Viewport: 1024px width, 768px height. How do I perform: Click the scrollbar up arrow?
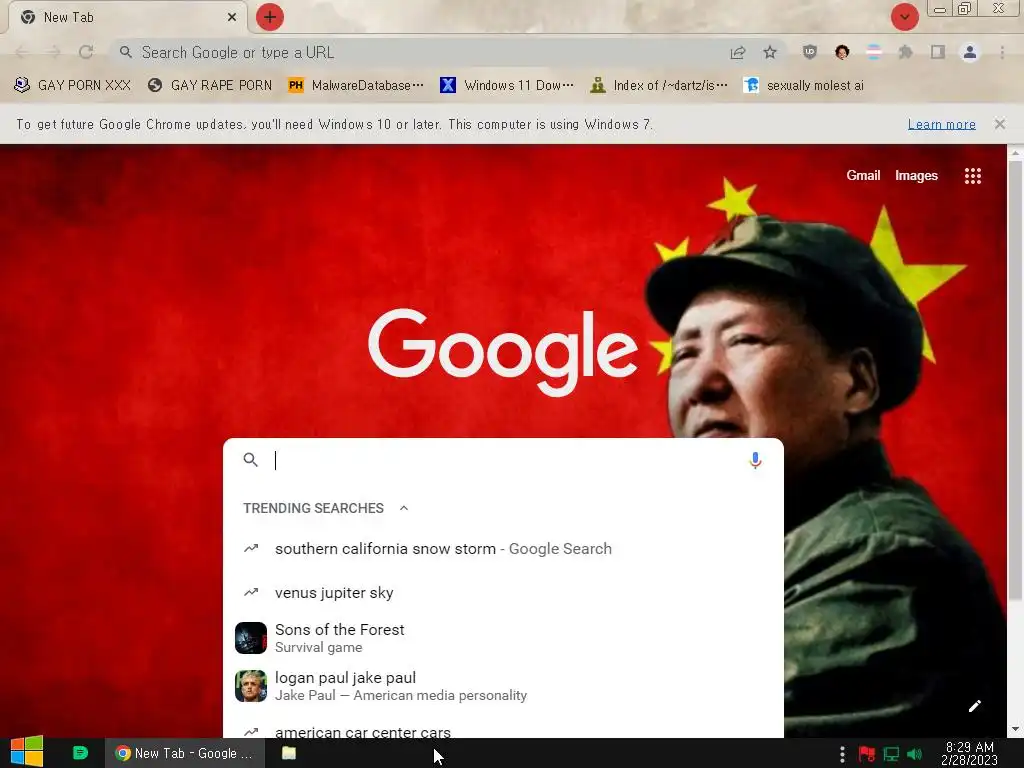pyautogui.click(x=1014, y=153)
